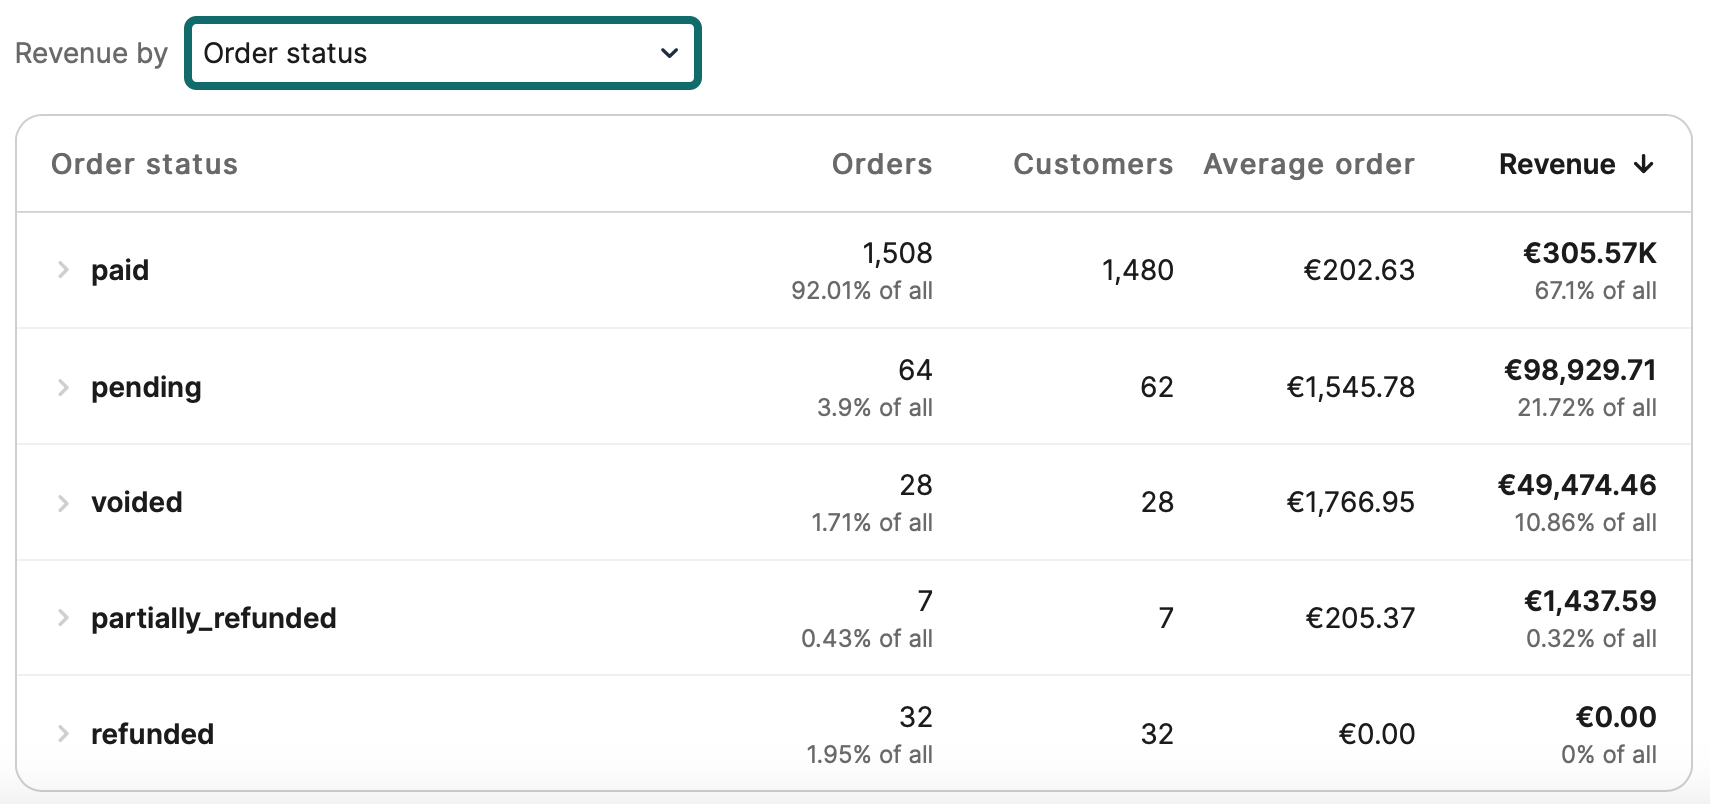Click pending revenue value €98,929.71
1710x804 pixels.
tap(1580, 370)
